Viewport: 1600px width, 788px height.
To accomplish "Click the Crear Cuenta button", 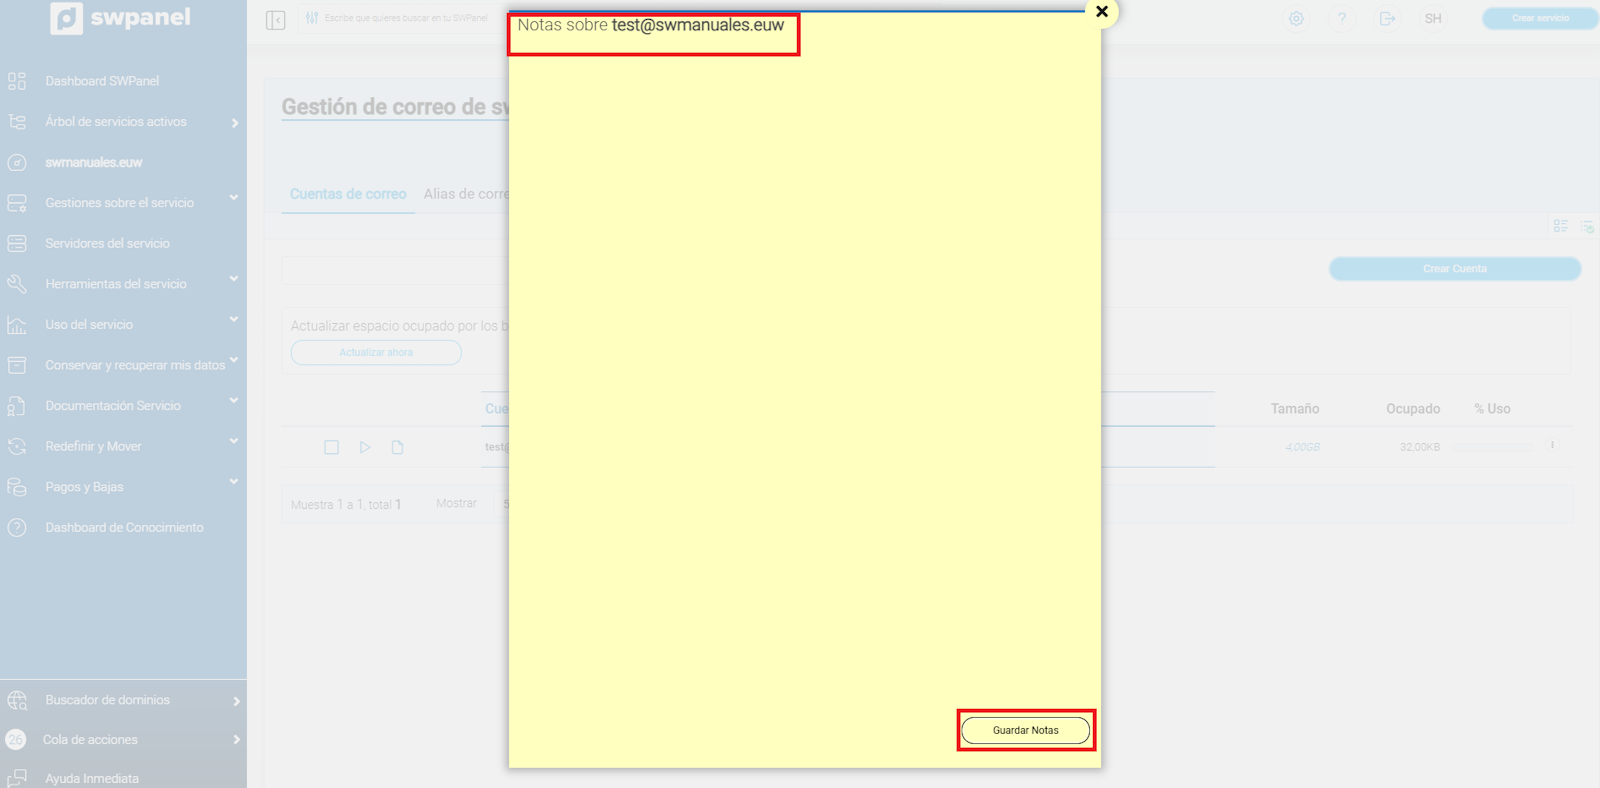I will (x=1454, y=269).
